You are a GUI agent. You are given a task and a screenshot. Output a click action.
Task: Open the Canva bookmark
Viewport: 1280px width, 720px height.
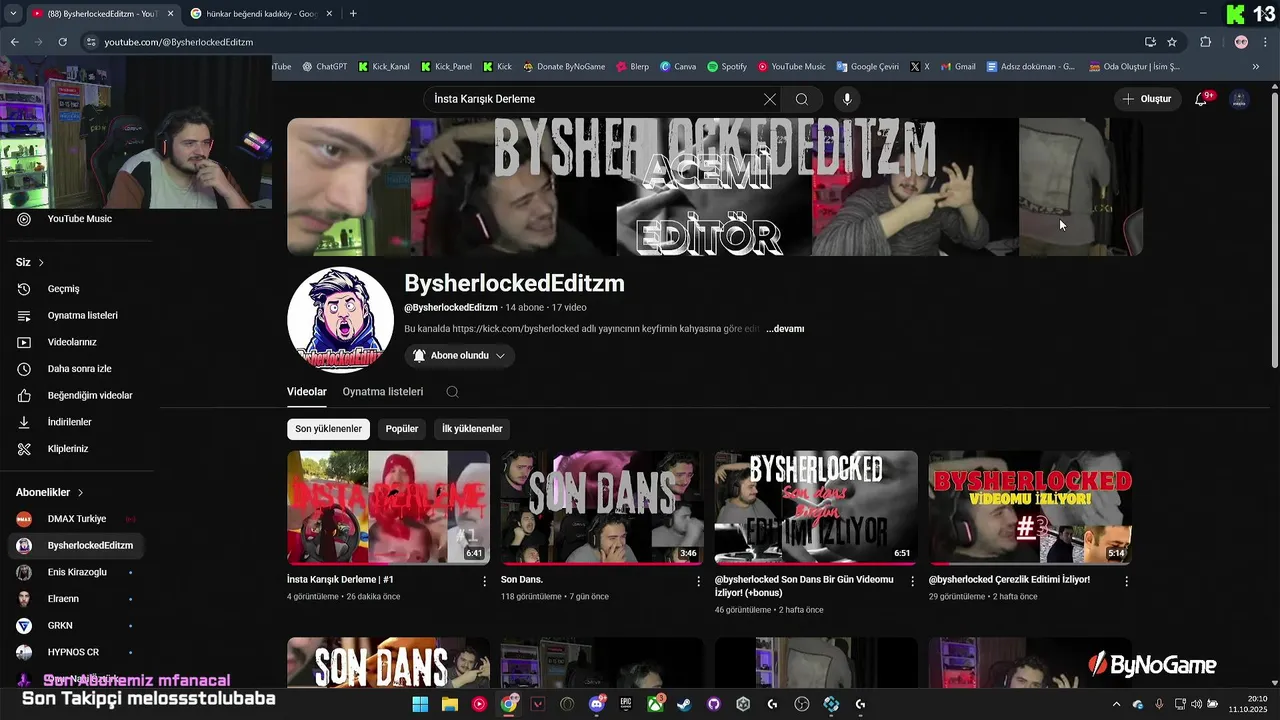click(678, 67)
